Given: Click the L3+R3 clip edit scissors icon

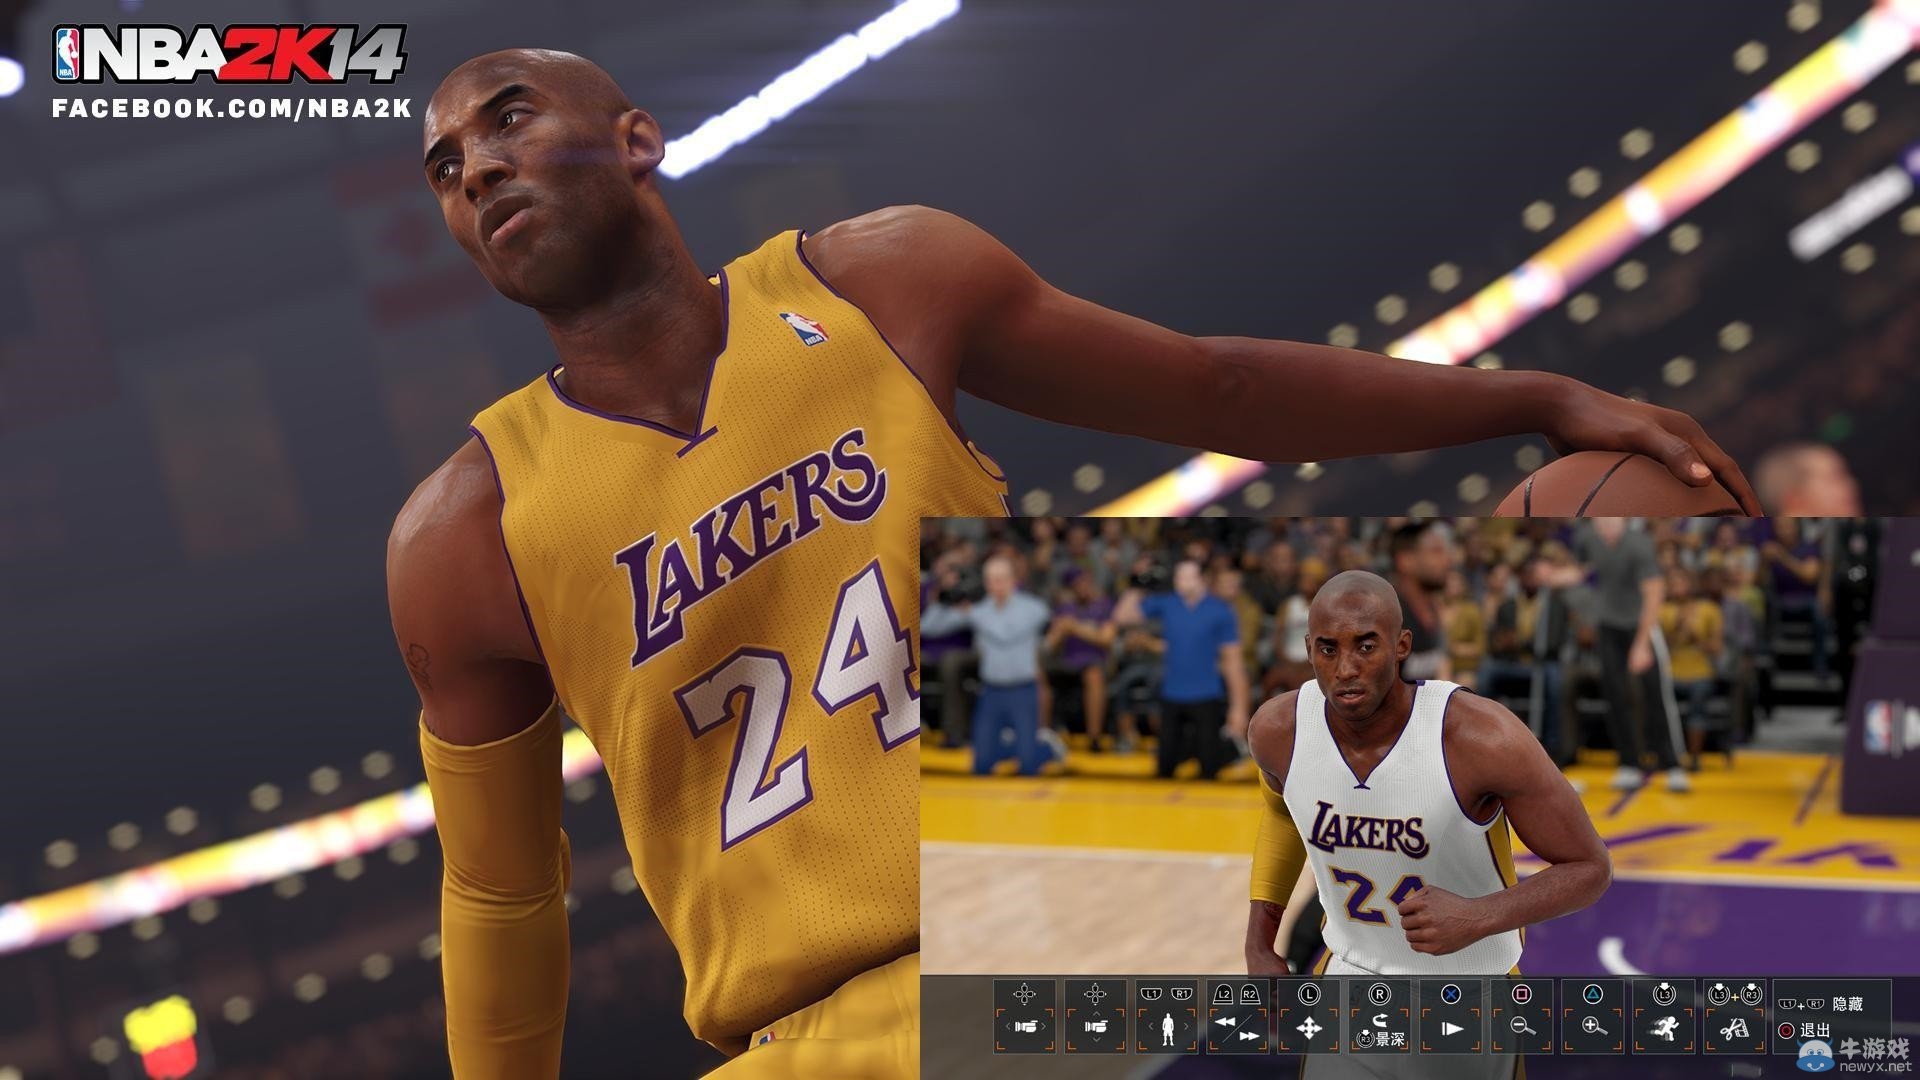Looking at the screenshot, I should pos(1734,1016).
